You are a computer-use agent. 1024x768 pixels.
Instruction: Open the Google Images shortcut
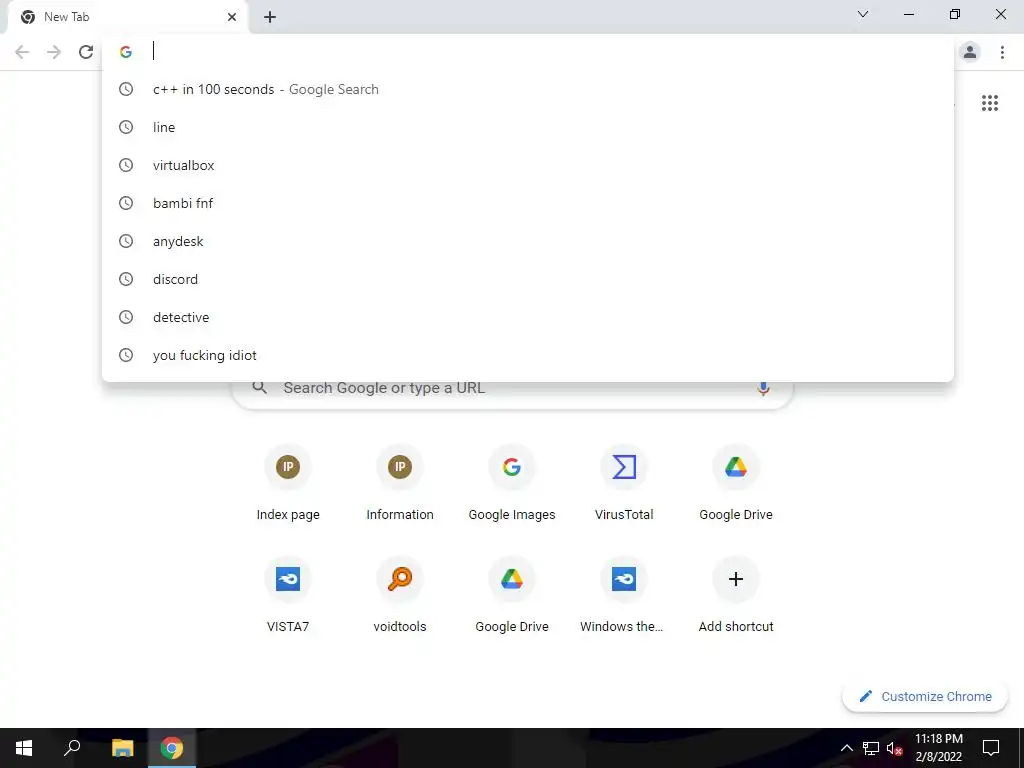[512, 485]
